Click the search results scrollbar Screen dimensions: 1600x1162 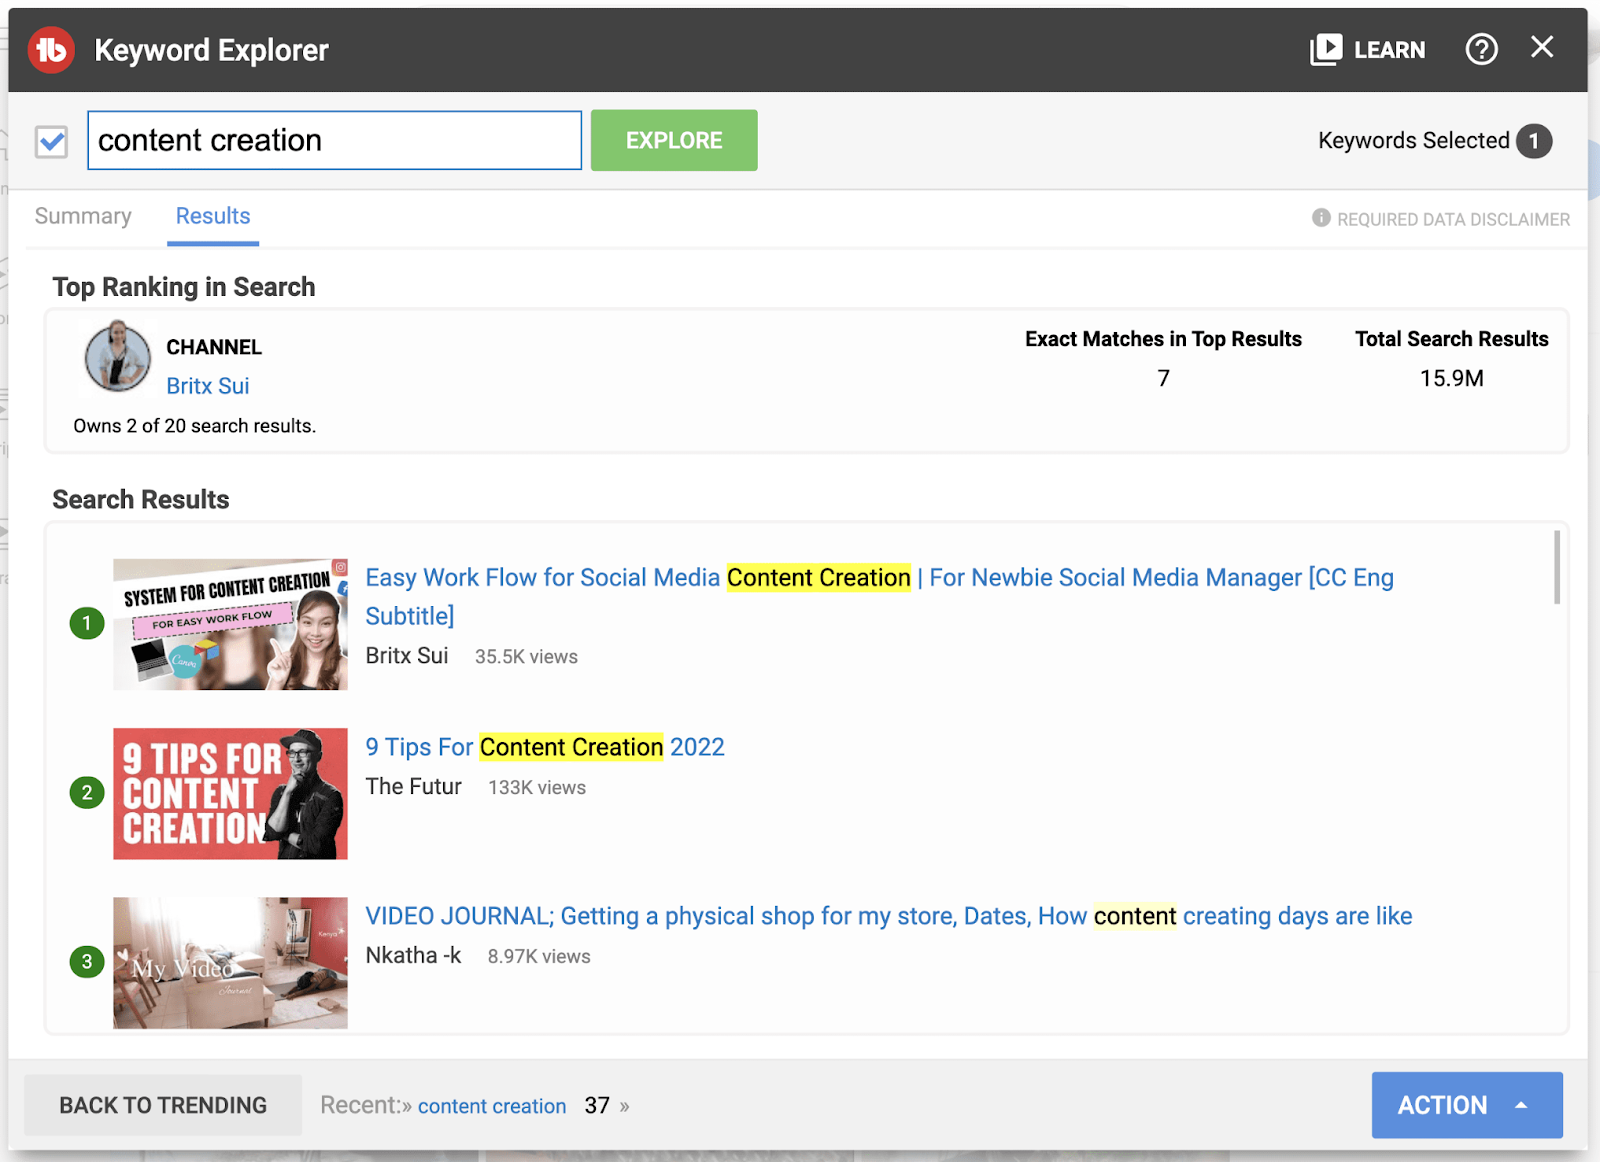click(x=1557, y=567)
